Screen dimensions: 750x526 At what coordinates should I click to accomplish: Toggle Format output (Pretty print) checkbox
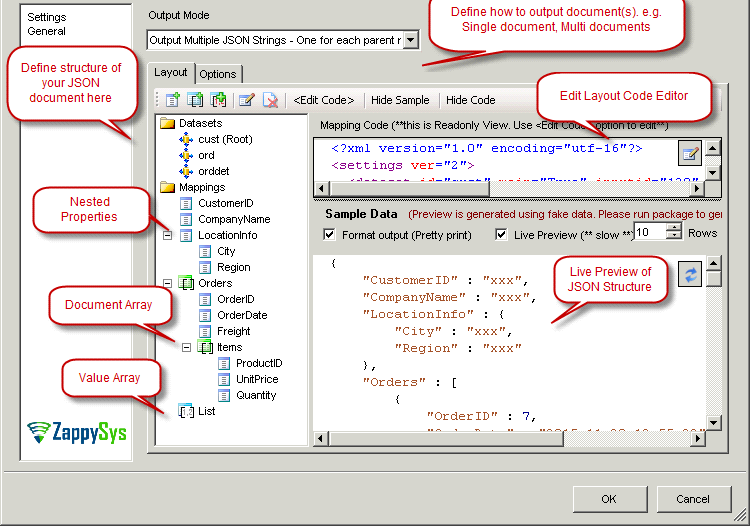click(329, 234)
